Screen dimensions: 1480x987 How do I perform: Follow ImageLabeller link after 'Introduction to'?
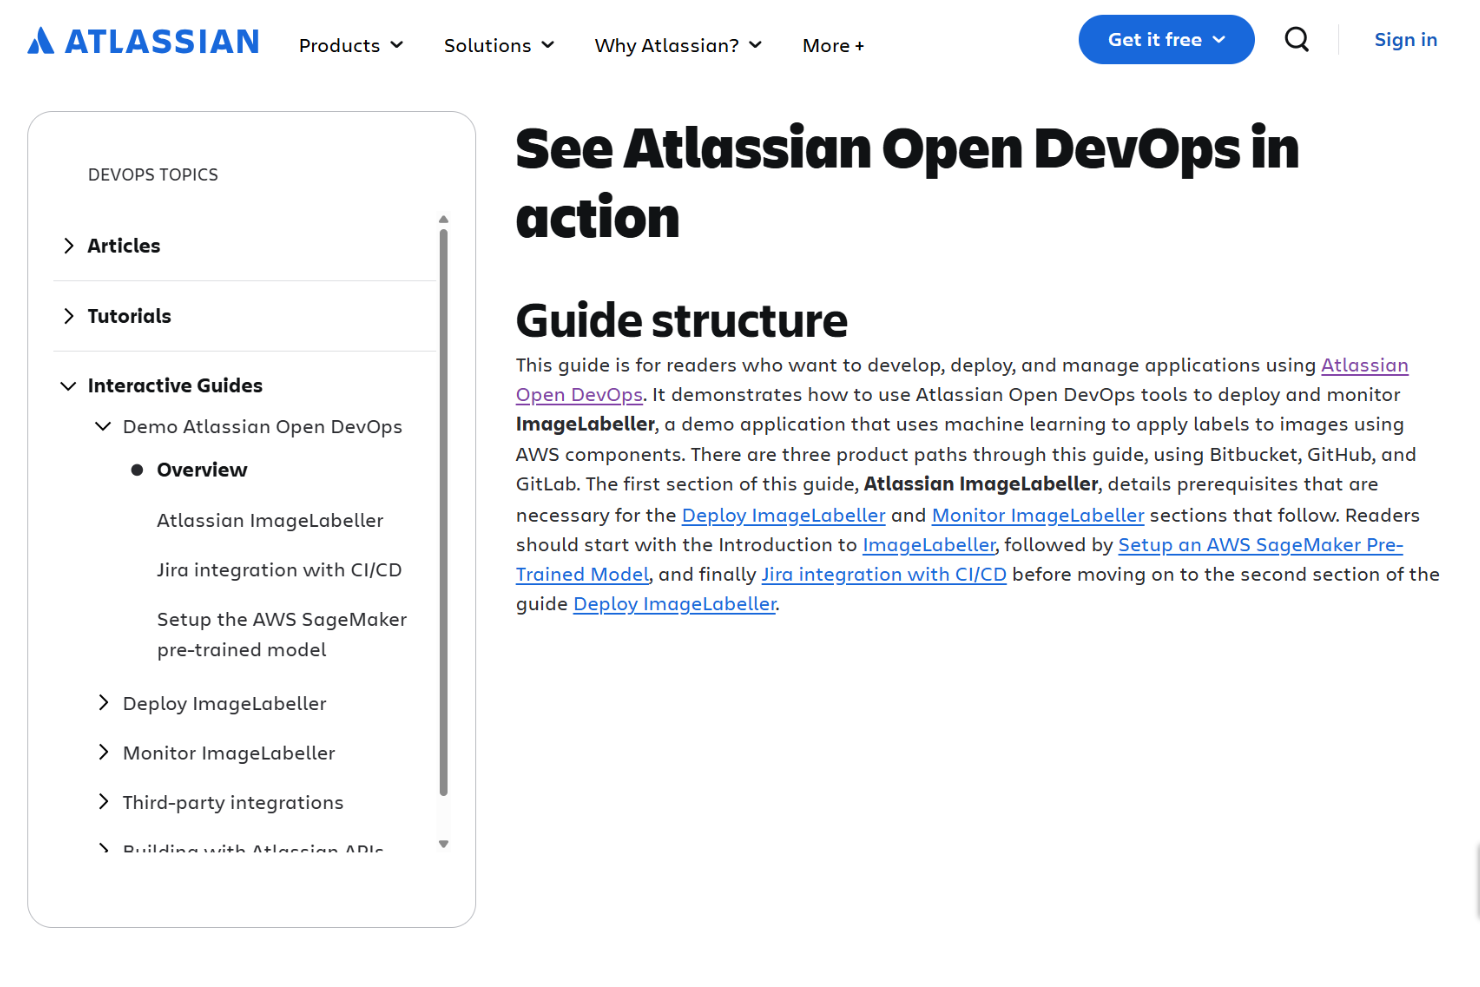click(929, 545)
